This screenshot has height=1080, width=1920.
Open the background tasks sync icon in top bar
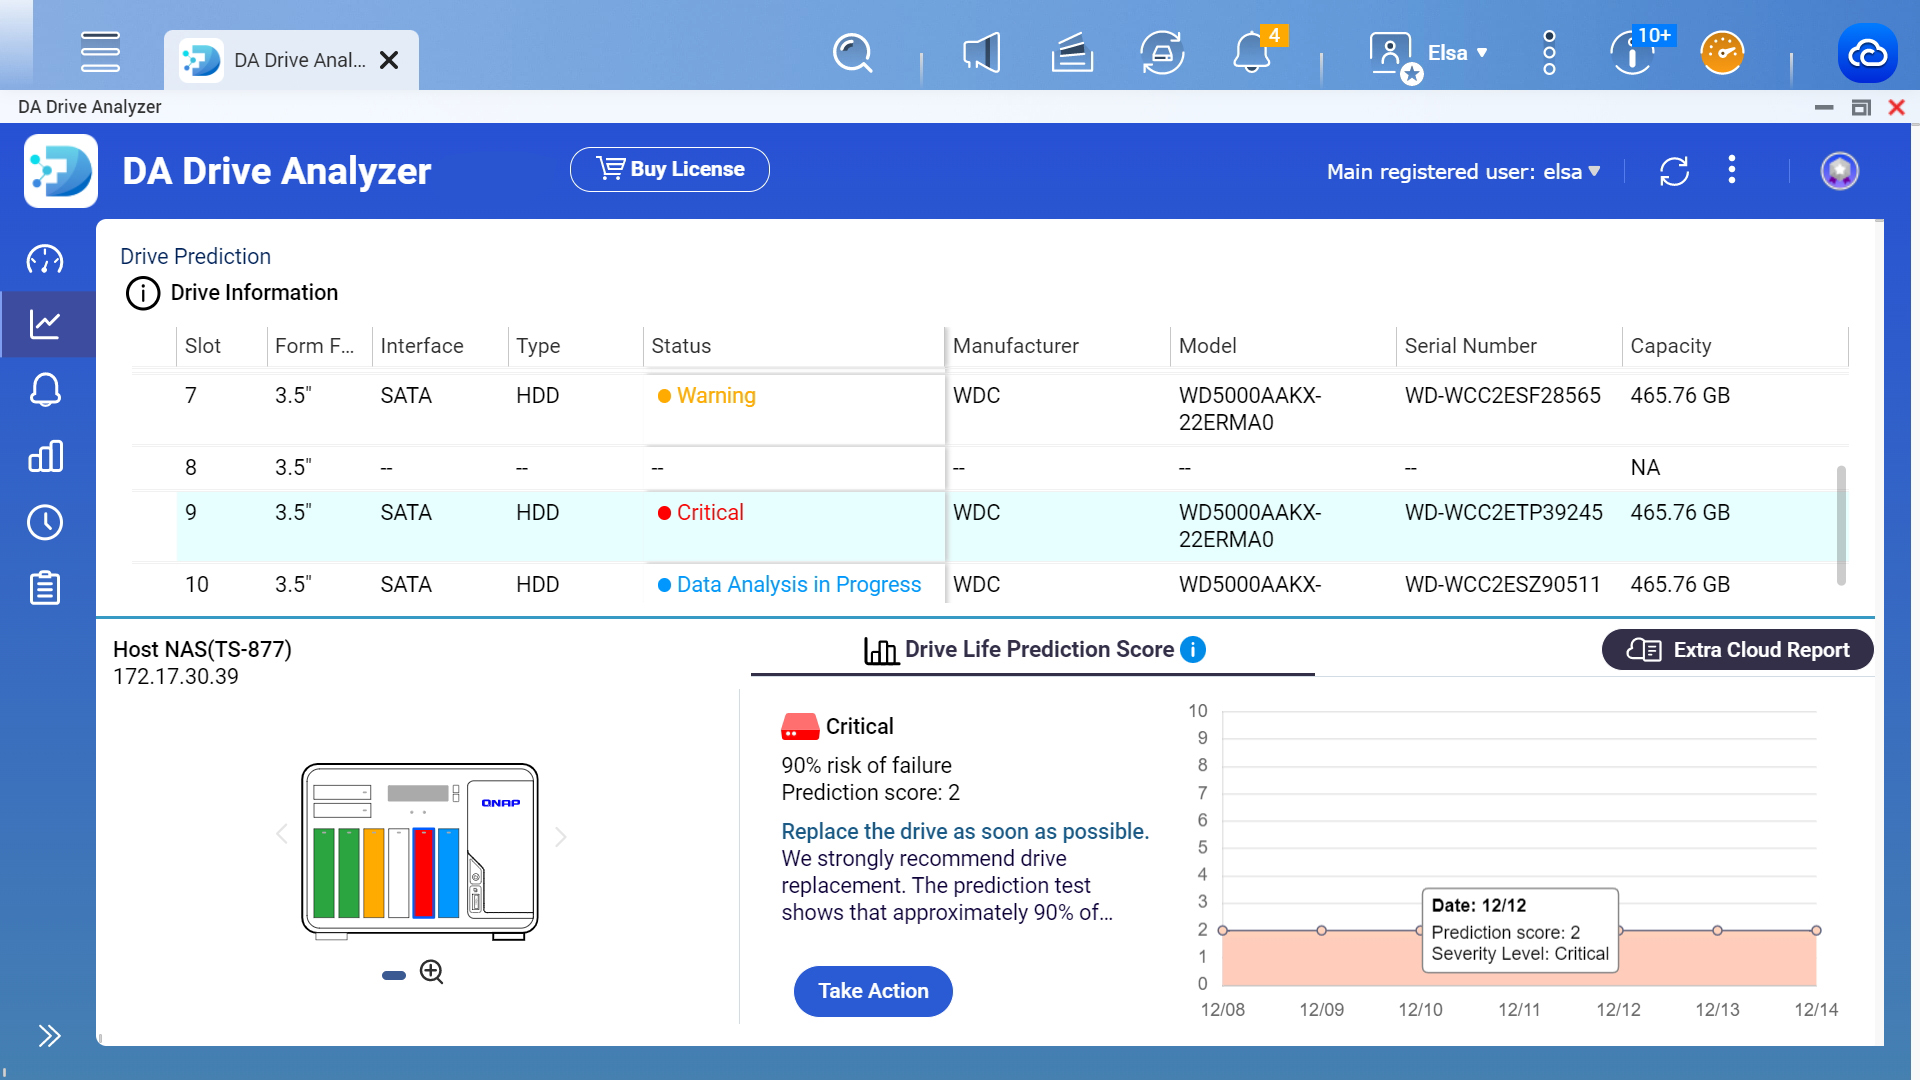1162,53
